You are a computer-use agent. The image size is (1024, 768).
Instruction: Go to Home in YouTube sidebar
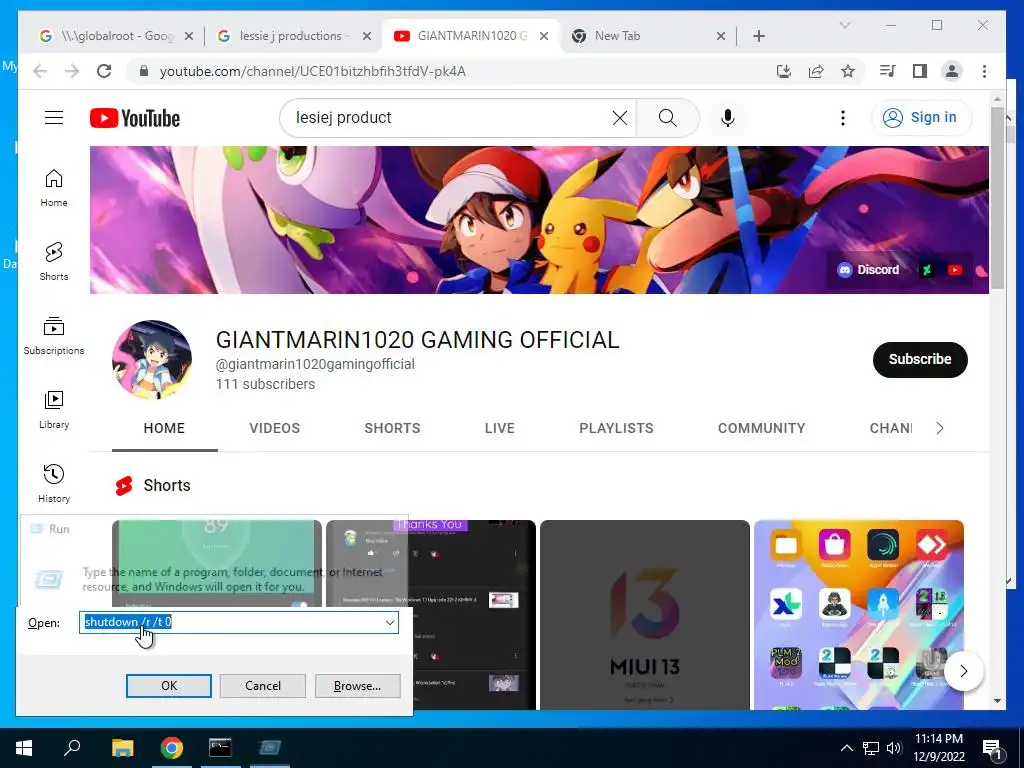(x=54, y=188)
